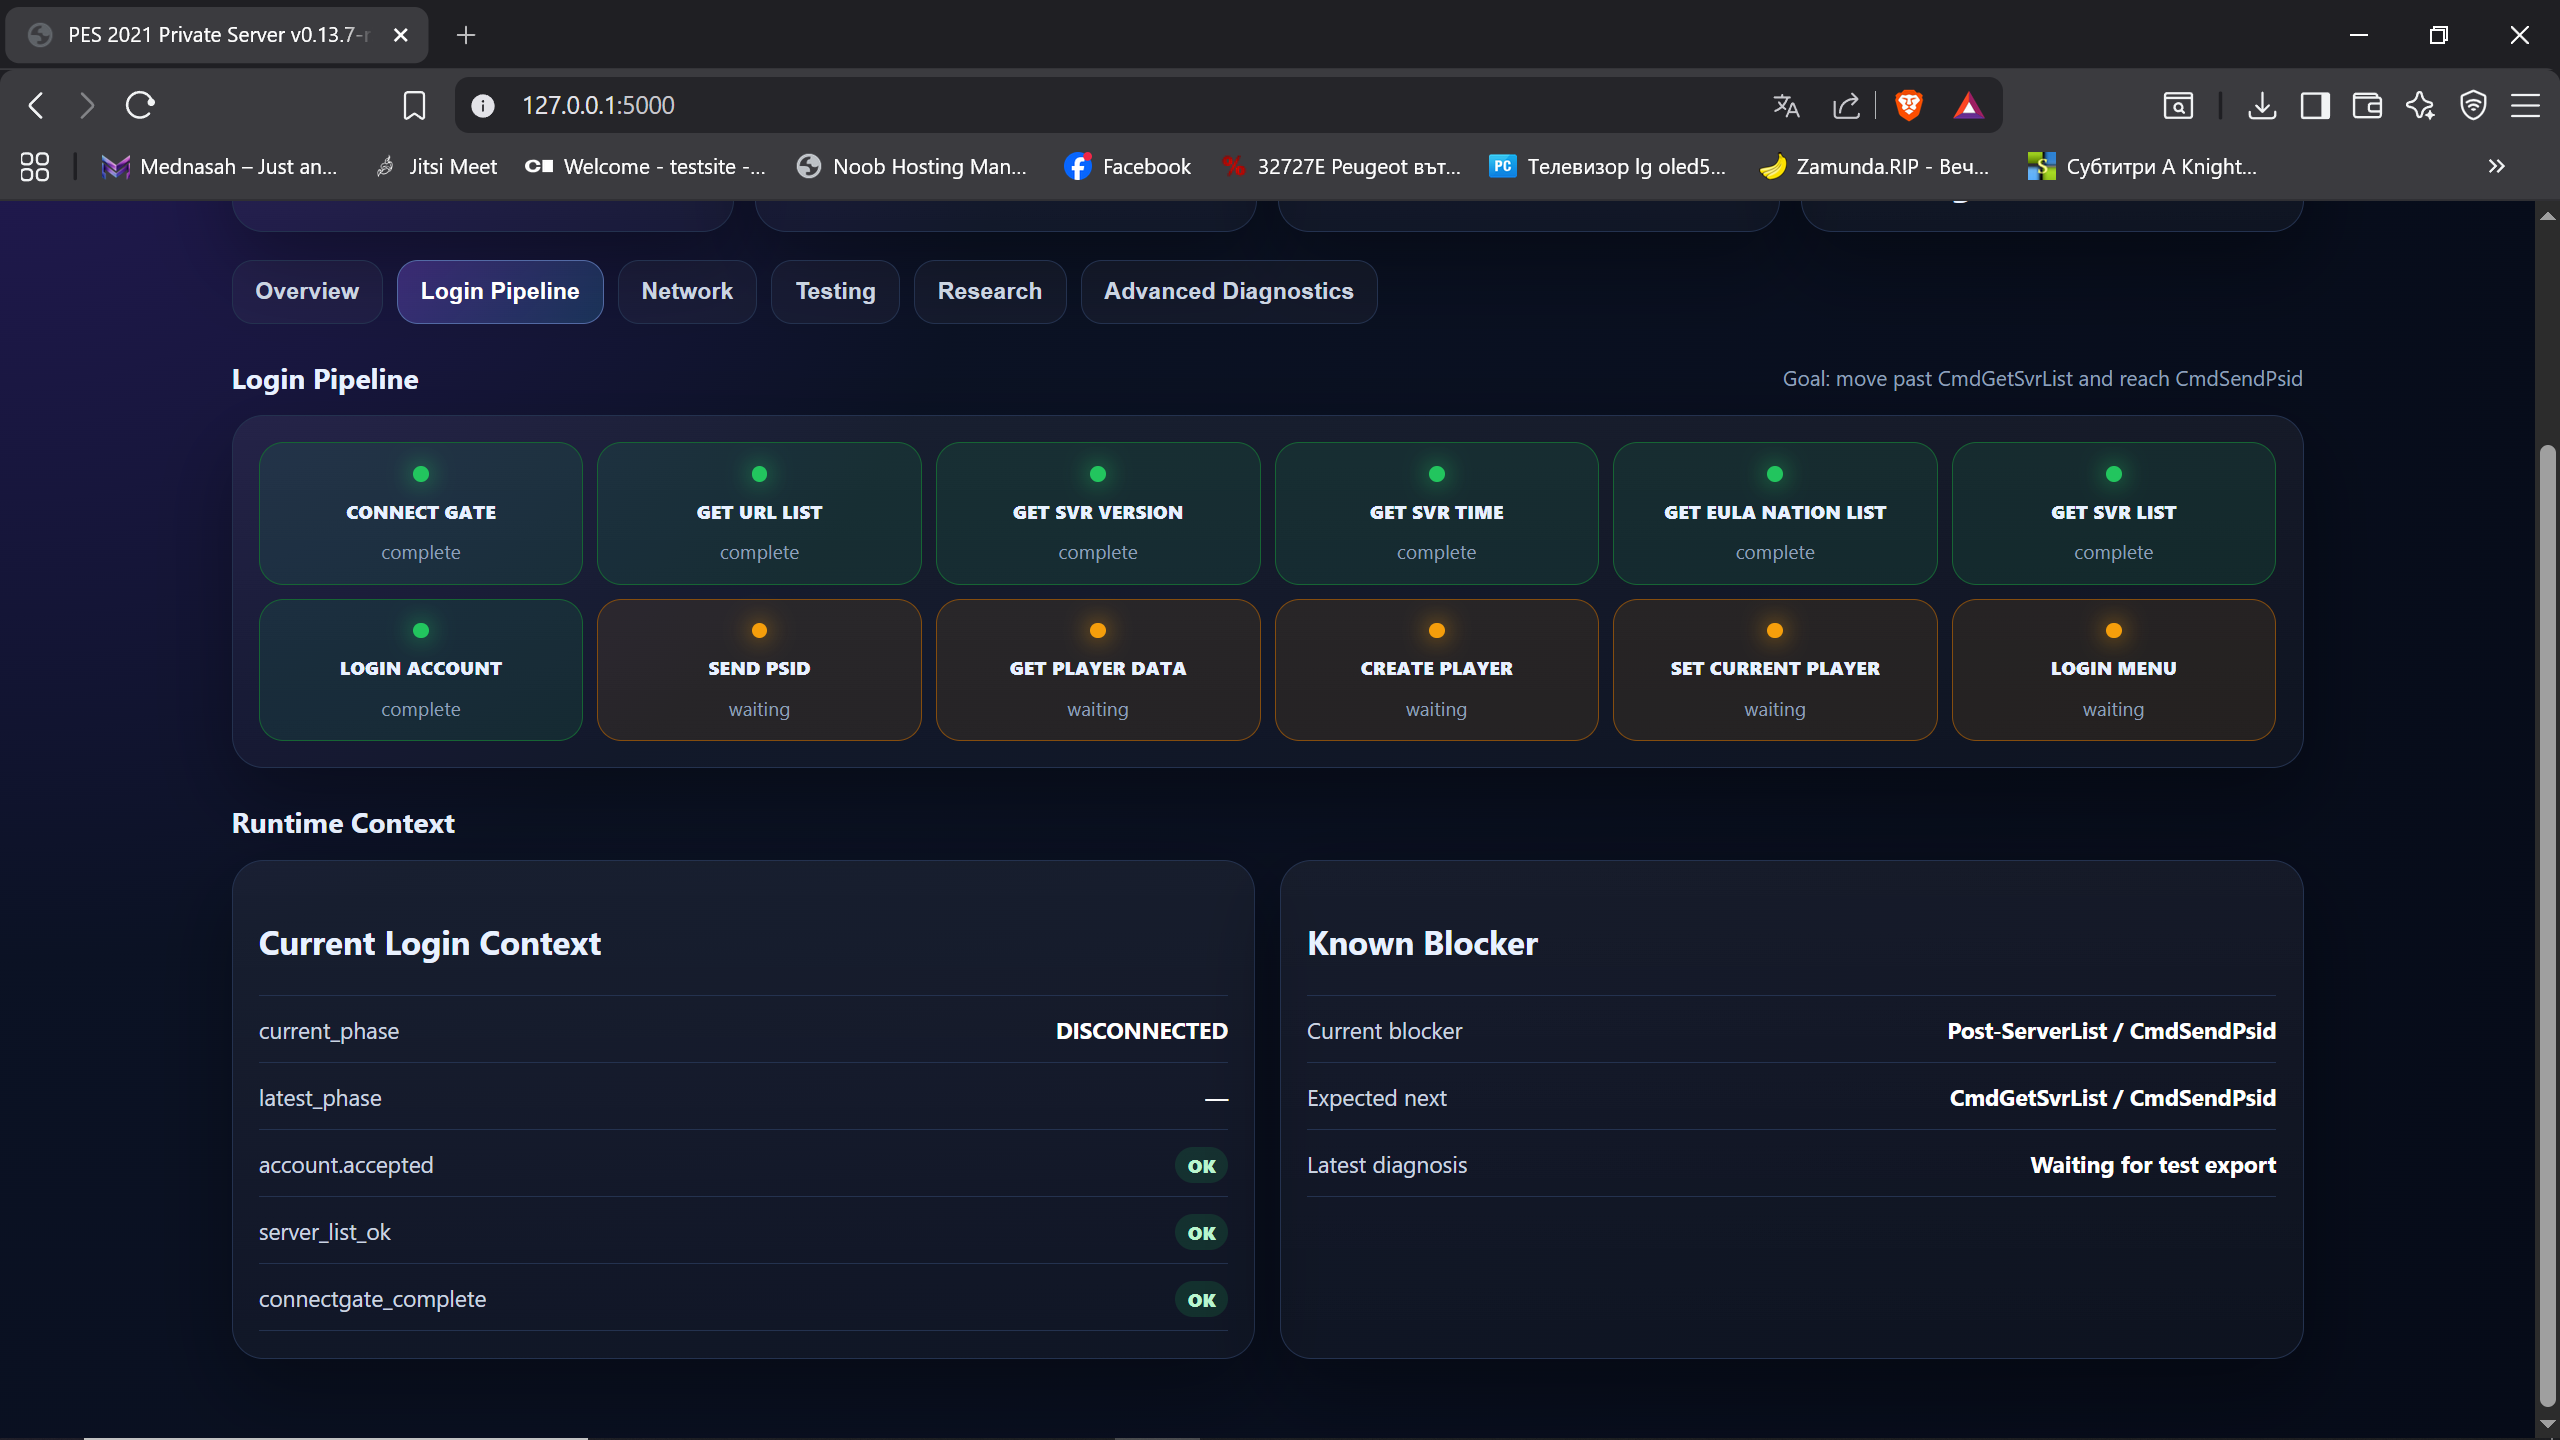Open 32727E Peugeot bookmark
Viewport: 2560px width, 1440px height.
pos(1342,166)
